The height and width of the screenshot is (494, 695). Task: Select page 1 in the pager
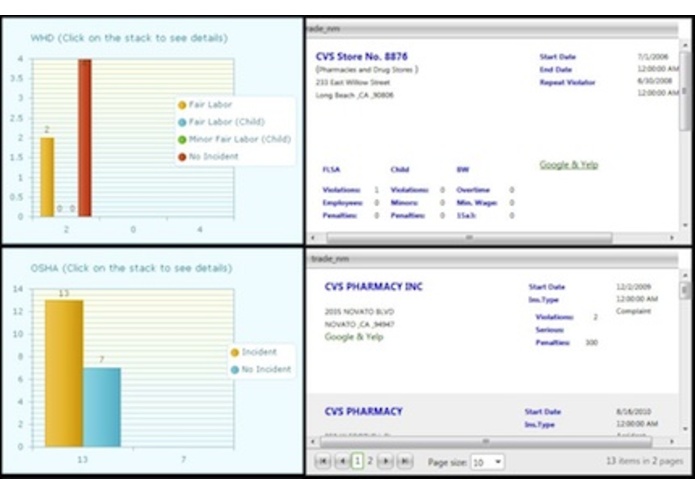click(x=357, y=461)
